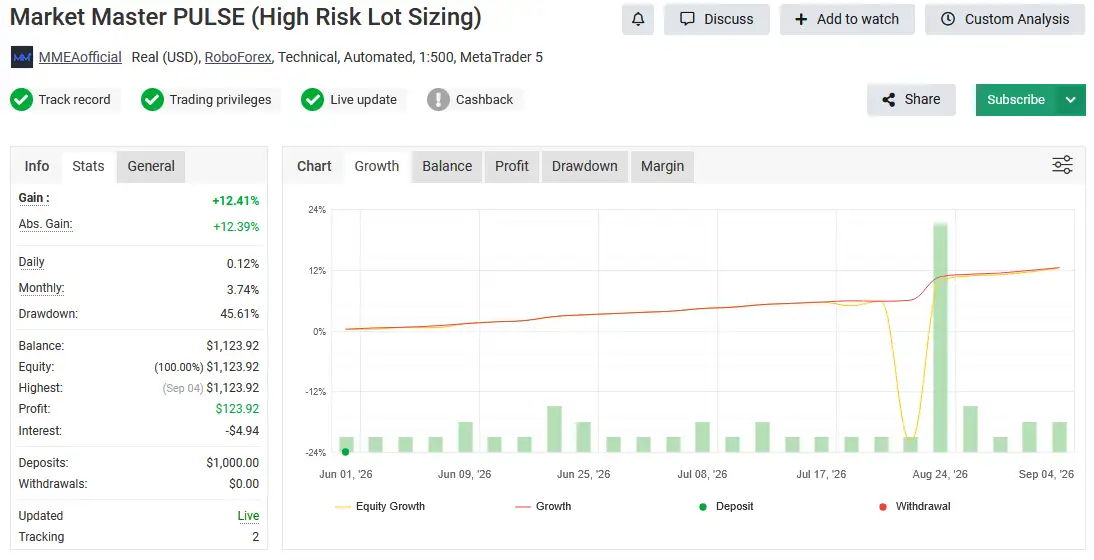The image size is (1094, 560).
Task: Click the Trading privileges green checkmark
Action: point(152,100)
